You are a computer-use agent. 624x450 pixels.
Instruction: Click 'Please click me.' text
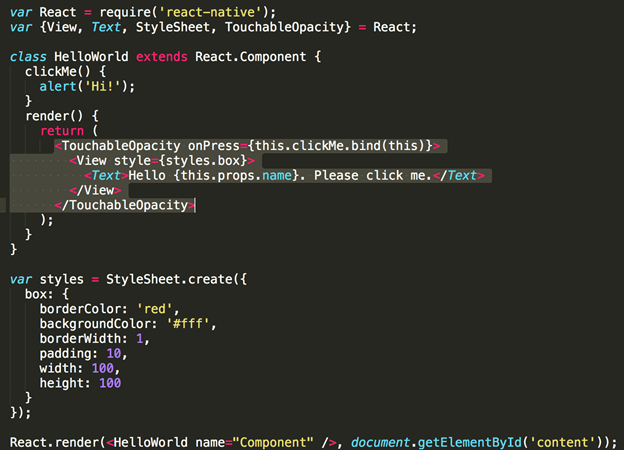(x=373, y=175)
